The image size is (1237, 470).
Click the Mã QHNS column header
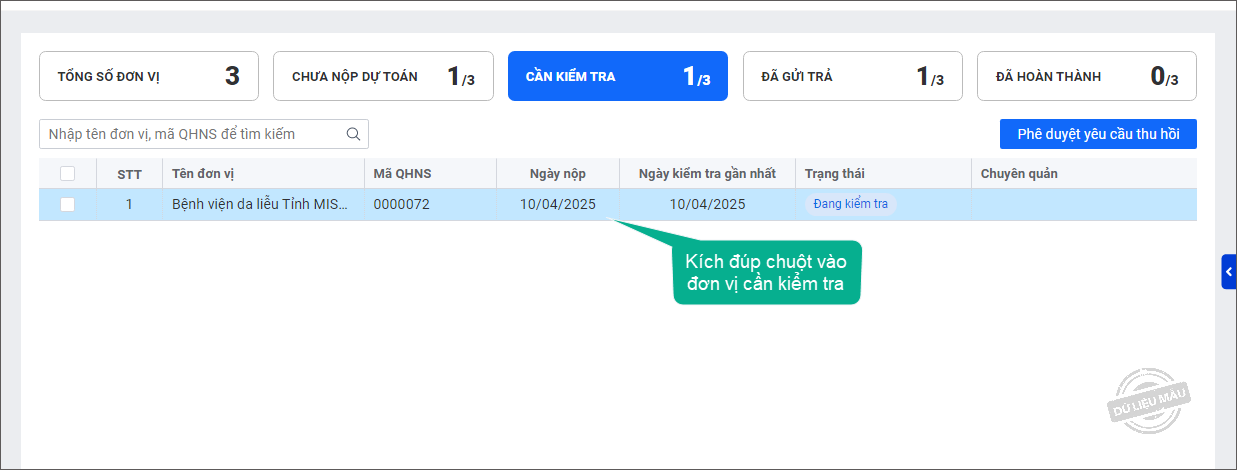click(402, 174)
